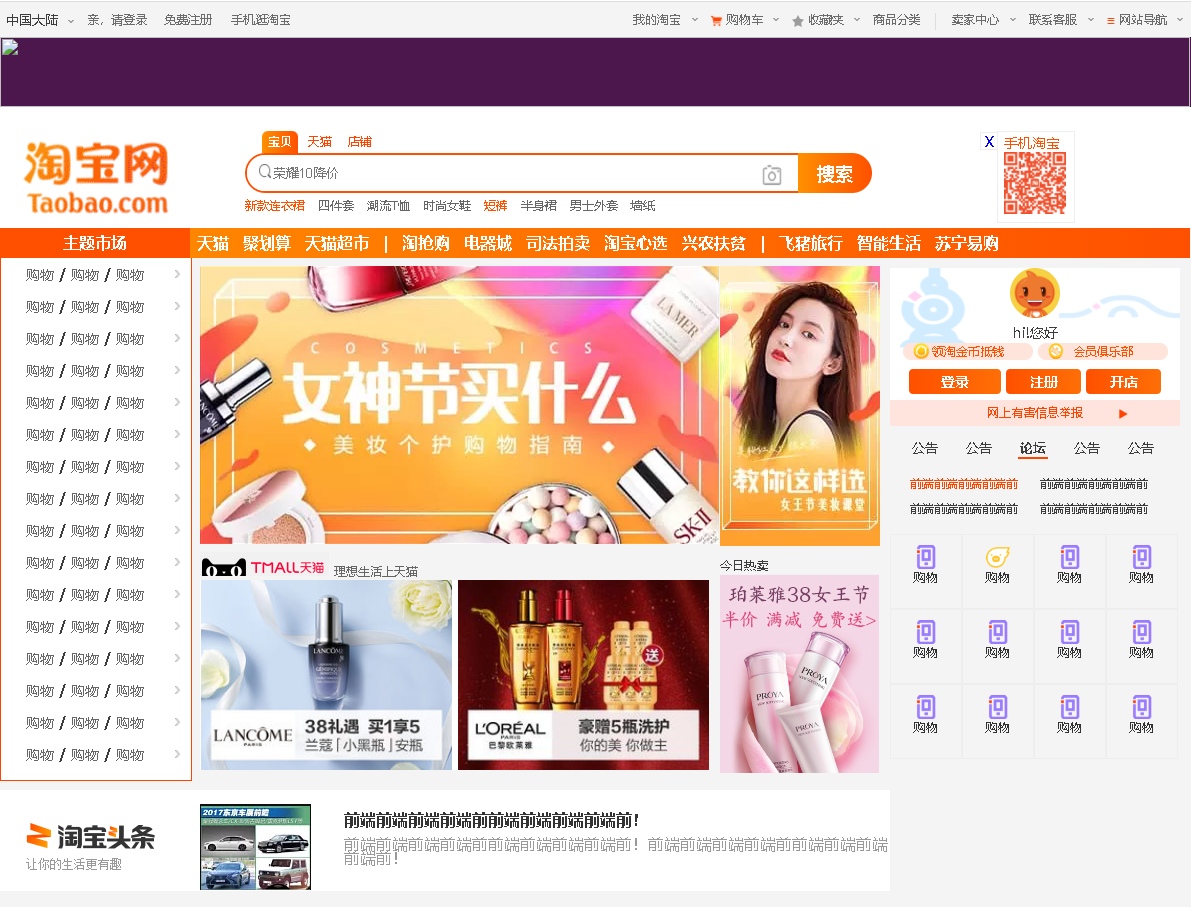Click the 淘宝头条 logo
Viewport: 1191px width, 907px height.
point(90,836)
